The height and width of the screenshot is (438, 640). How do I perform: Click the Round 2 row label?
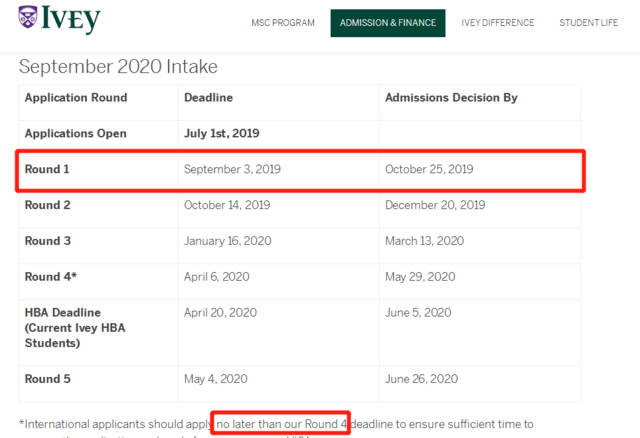(x=47, y=205)
